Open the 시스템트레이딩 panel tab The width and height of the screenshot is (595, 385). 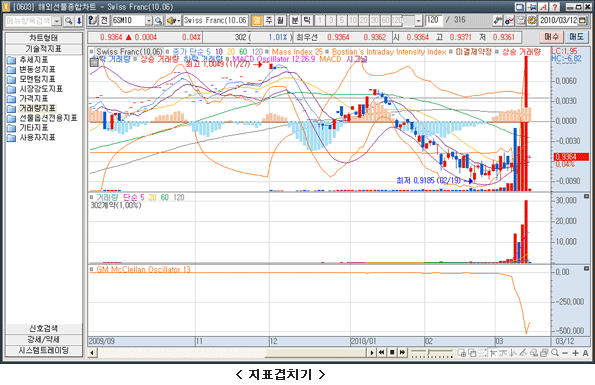pyautogui.click(x=44, y=350)
